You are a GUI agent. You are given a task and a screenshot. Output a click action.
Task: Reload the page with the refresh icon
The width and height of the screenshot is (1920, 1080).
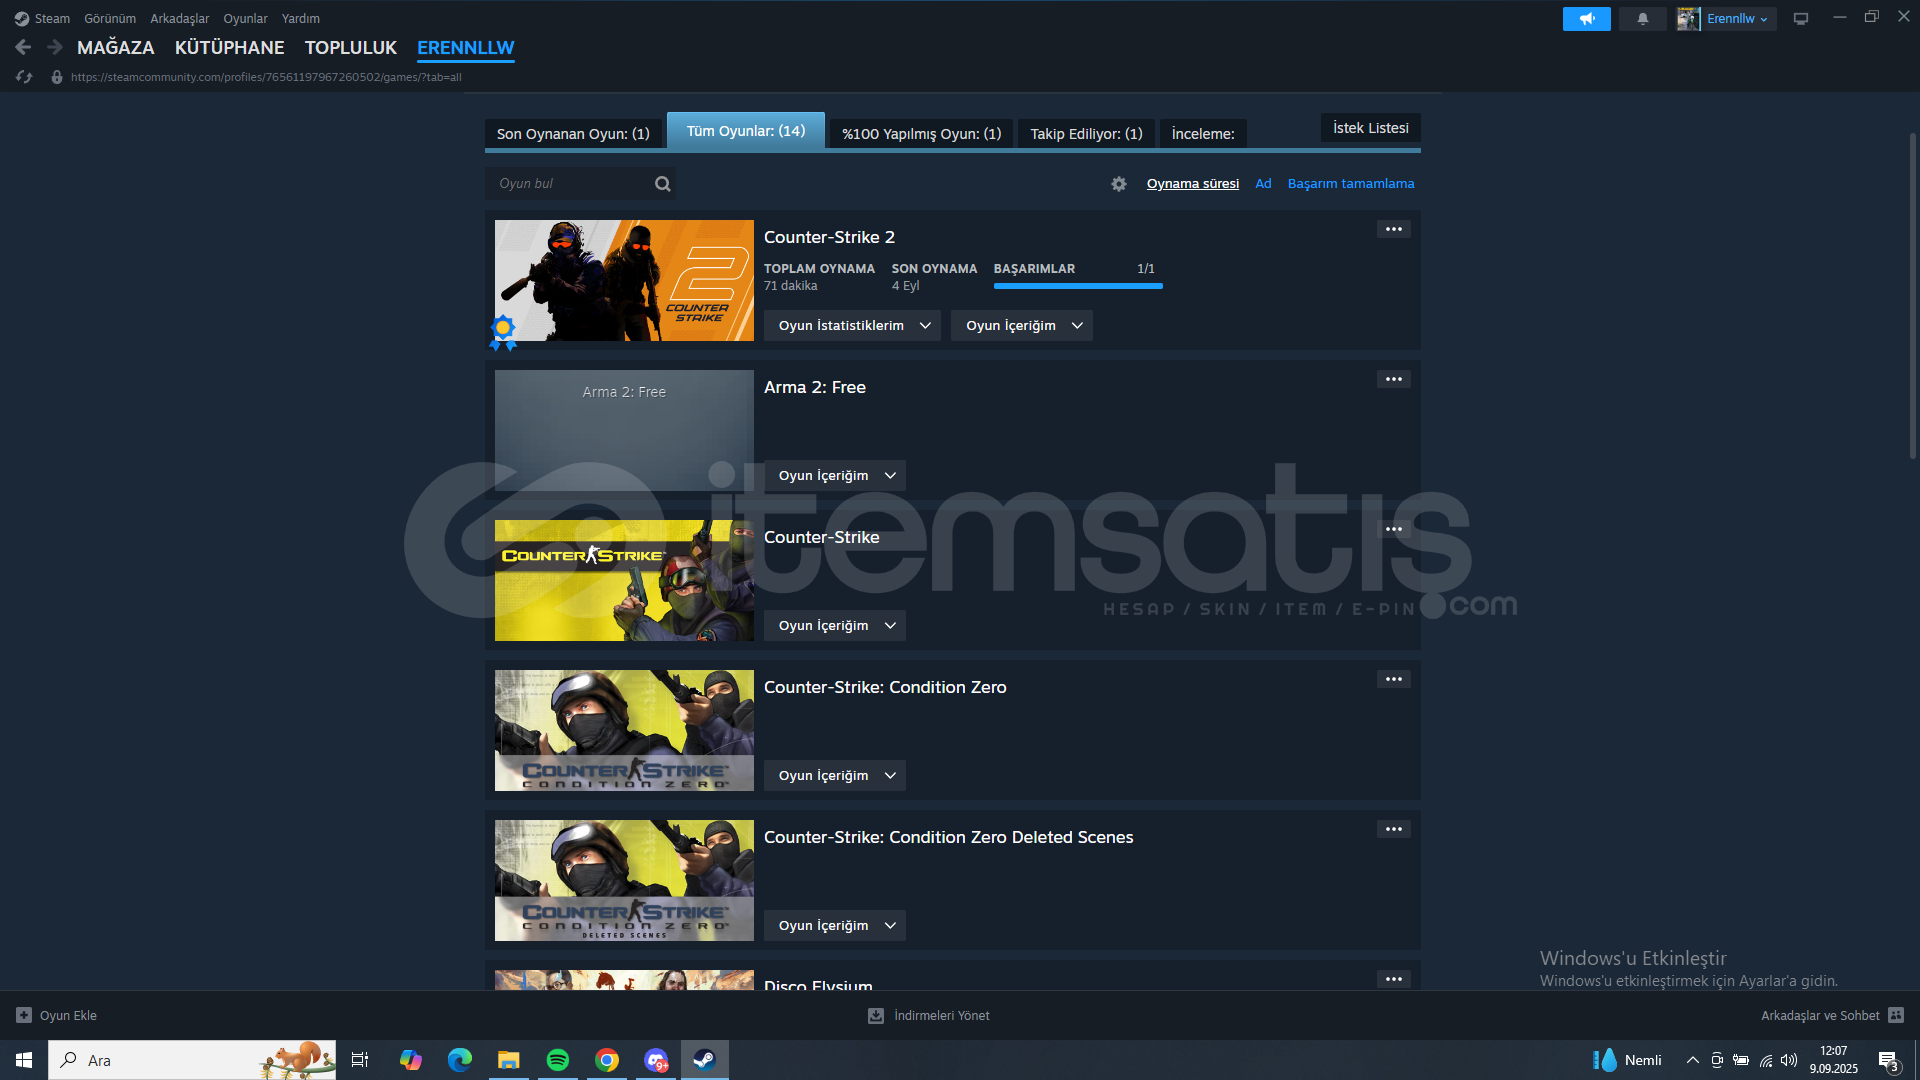[x=25, y=77]
